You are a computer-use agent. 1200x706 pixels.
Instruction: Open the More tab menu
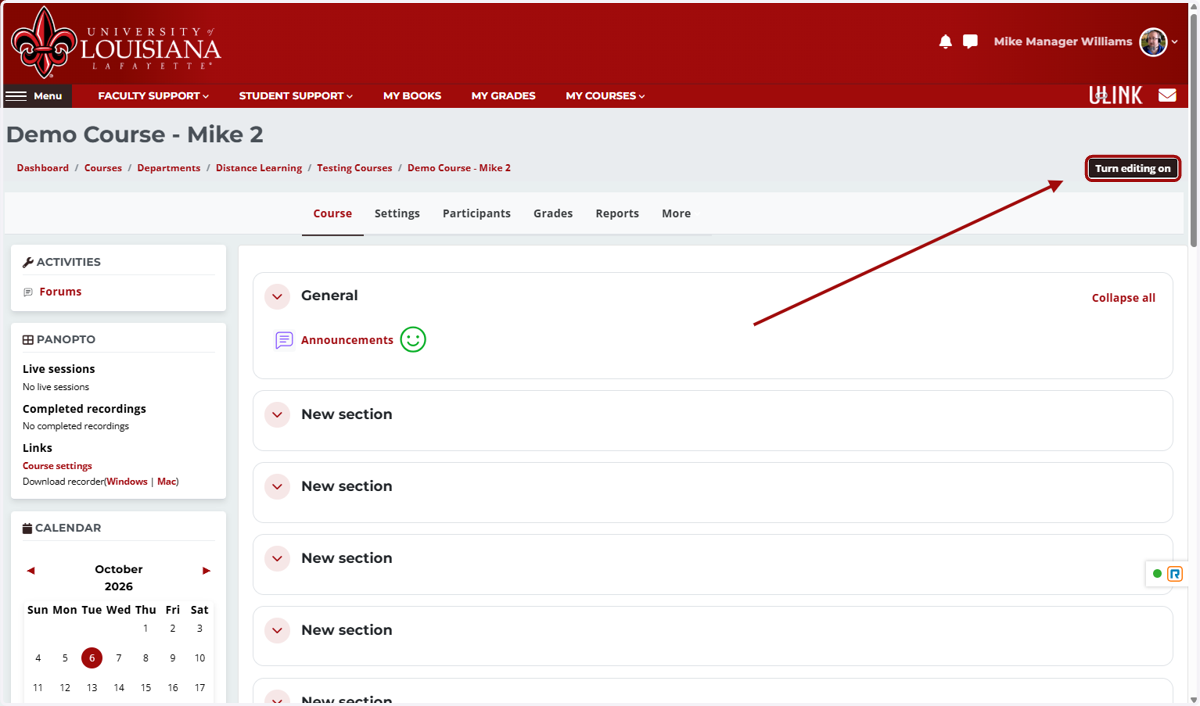click(x=676, y=213)
